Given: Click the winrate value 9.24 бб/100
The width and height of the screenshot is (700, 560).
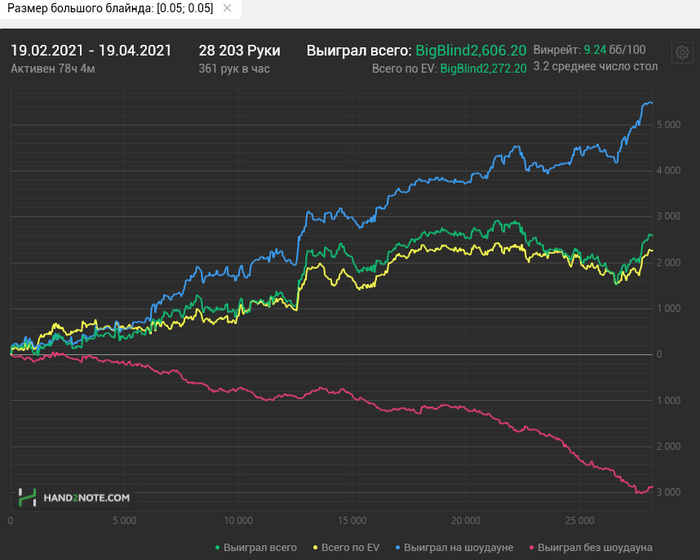Looking at the screenshot, I should point(615,50).
